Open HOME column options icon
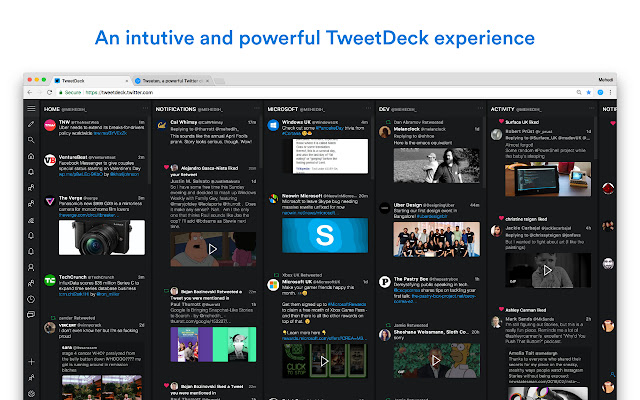The height and width of the screenshot is (400, 640). [x=145, y=108]
